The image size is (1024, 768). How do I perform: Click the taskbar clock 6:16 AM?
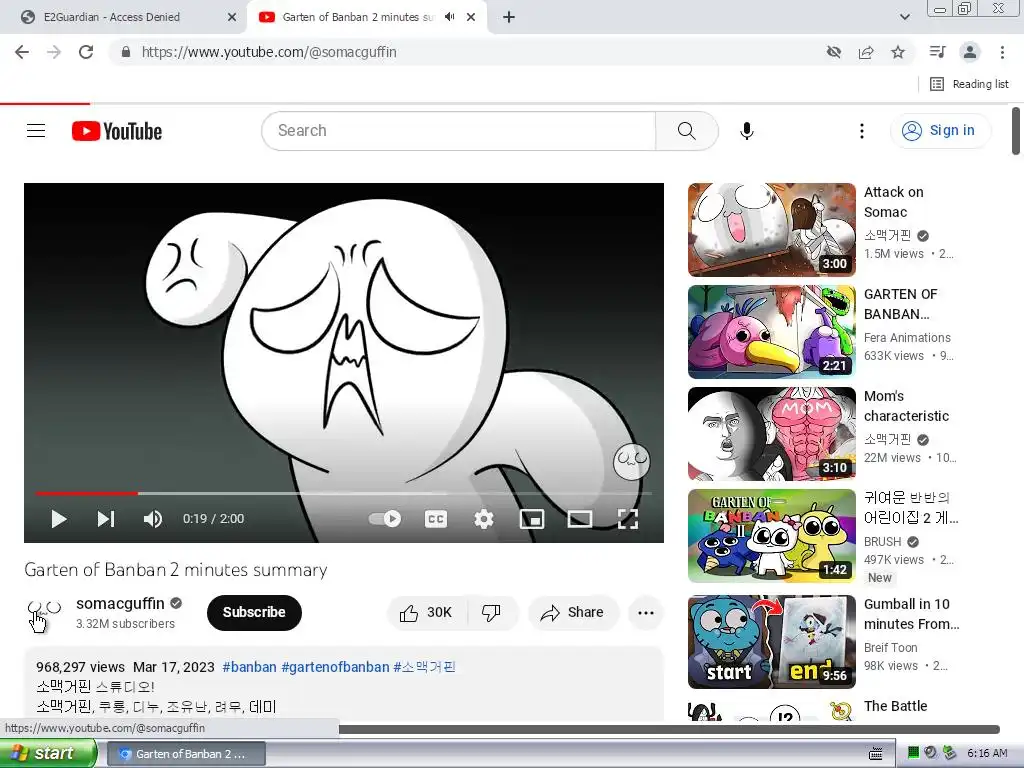click(987, 753)
